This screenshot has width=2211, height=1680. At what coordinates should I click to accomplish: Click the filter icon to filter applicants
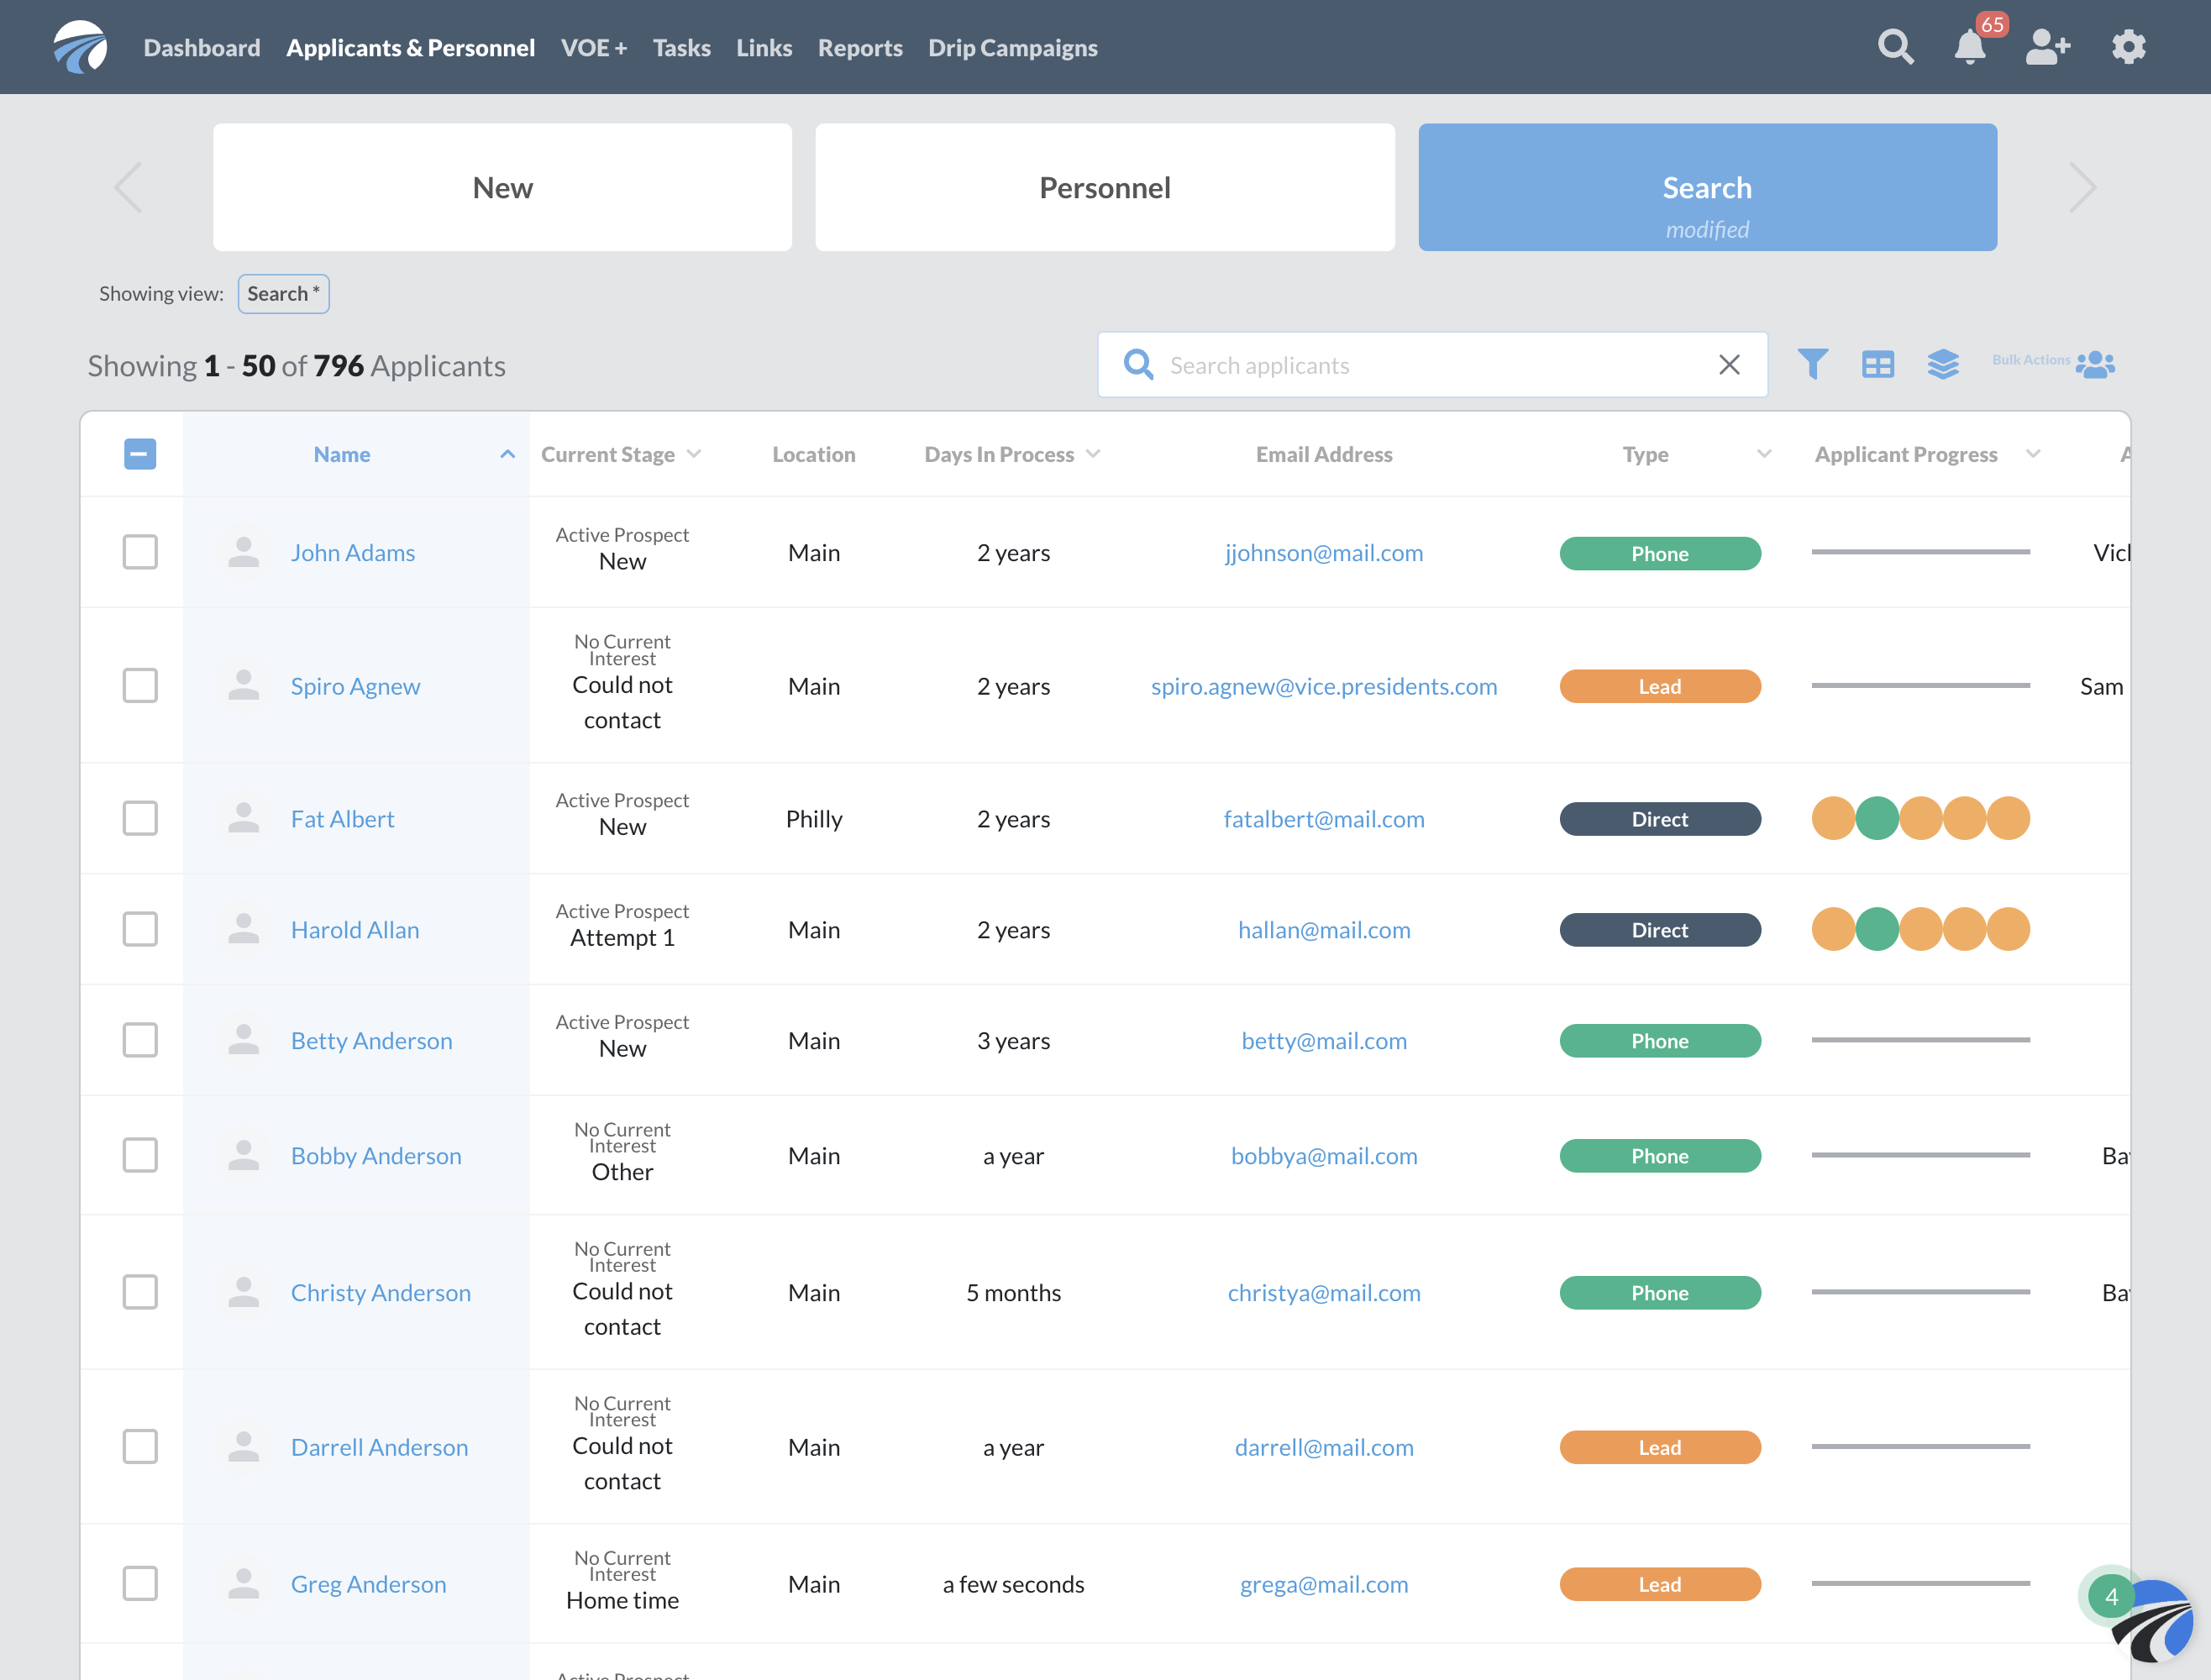1814,364
